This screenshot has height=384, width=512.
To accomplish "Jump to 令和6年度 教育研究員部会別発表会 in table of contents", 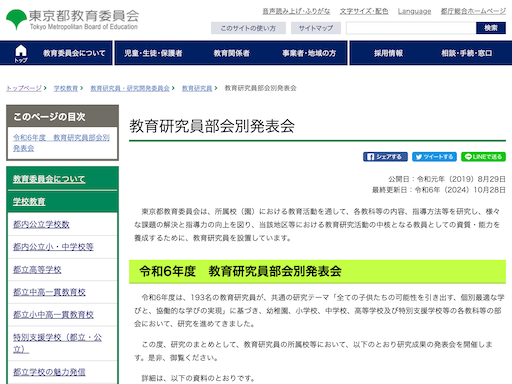I will coord(61,143).
